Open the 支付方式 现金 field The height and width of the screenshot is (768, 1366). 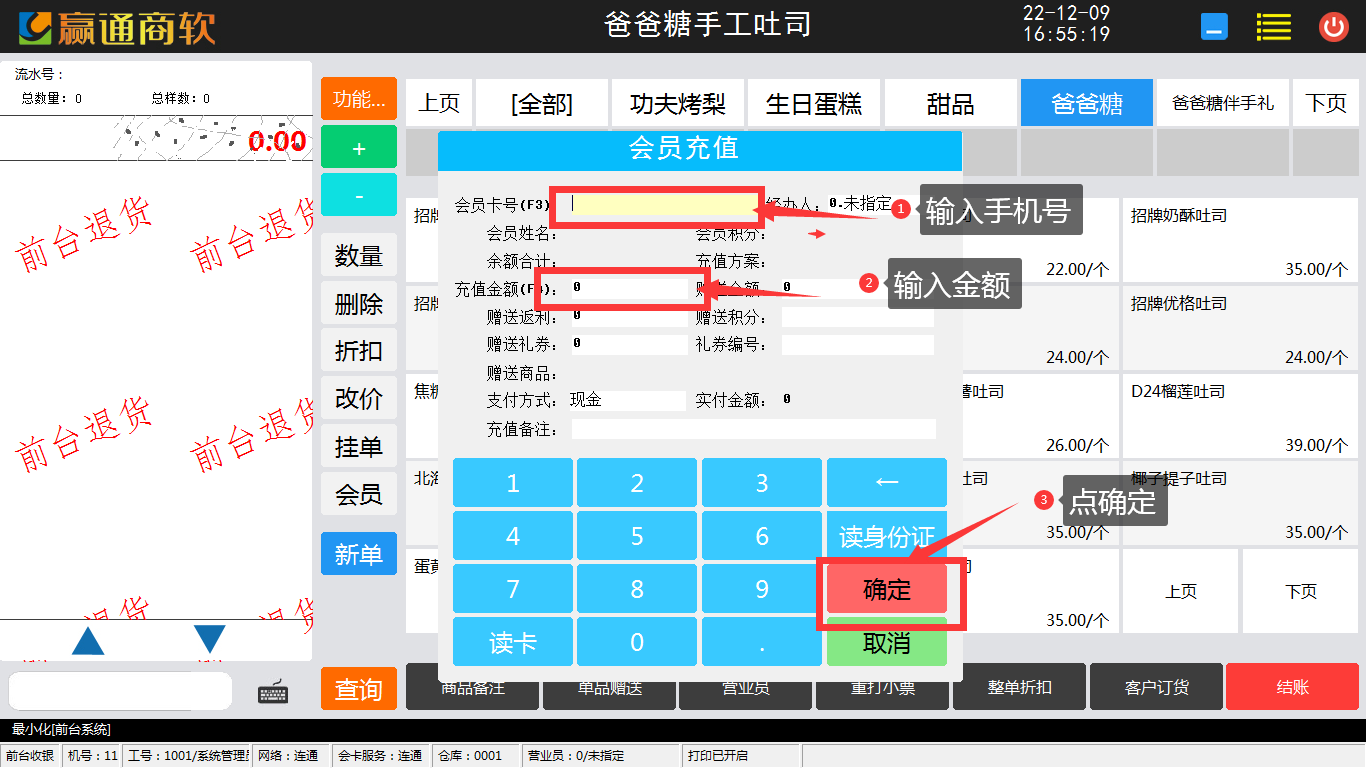tap(627, 400)
